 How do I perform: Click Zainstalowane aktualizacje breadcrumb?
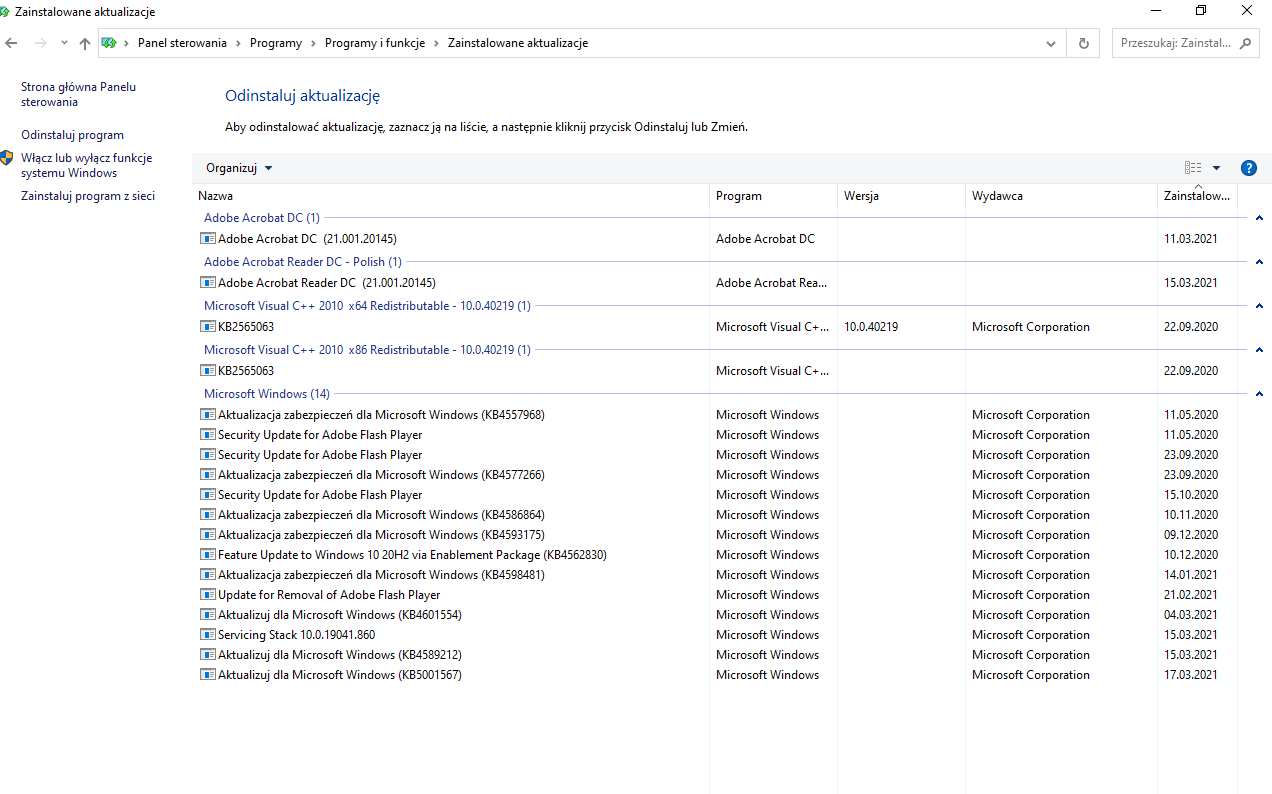(x=518, y=43)
